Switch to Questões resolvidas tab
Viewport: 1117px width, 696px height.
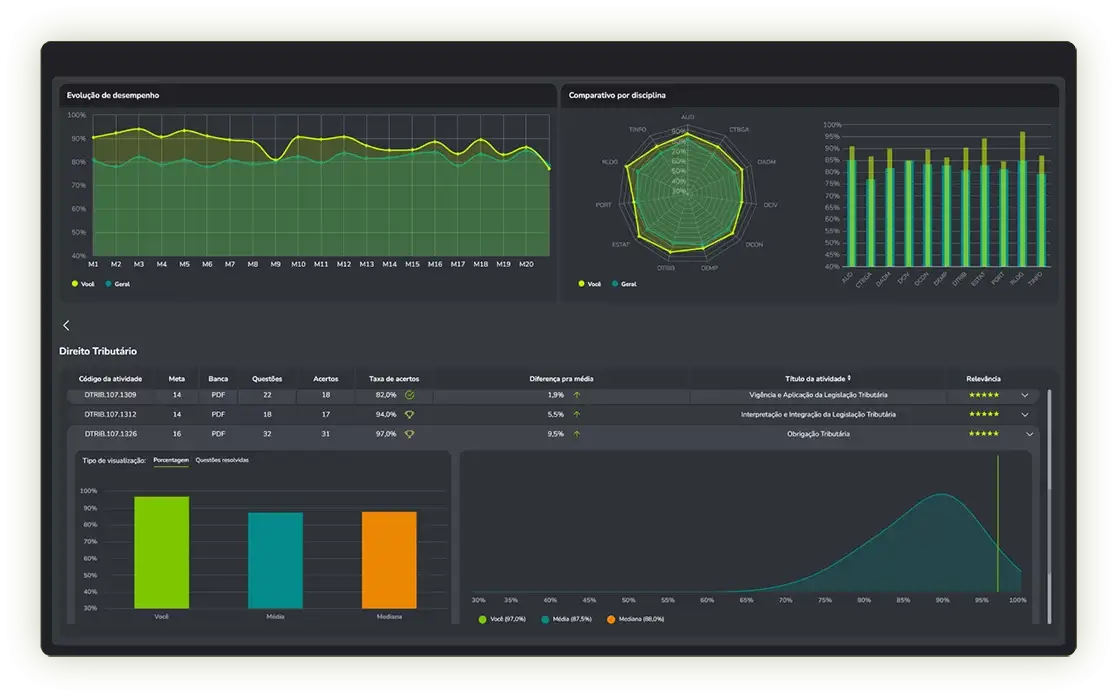click(x=222, y=460)
